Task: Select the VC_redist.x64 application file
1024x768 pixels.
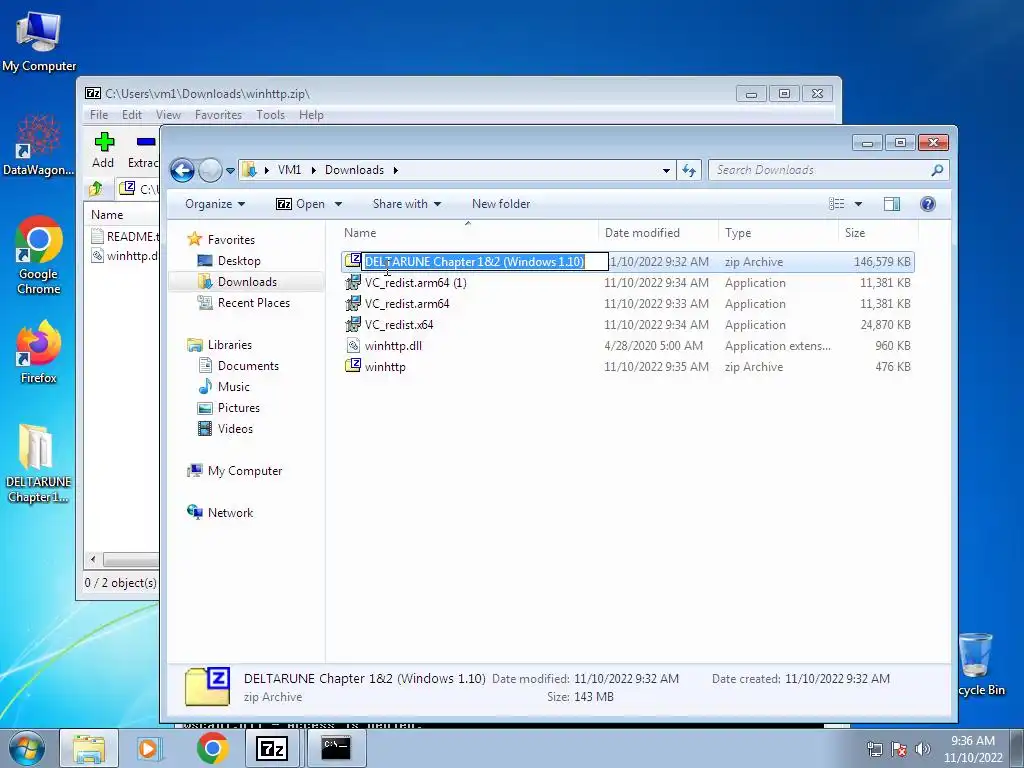Action: tap(399, 325)
